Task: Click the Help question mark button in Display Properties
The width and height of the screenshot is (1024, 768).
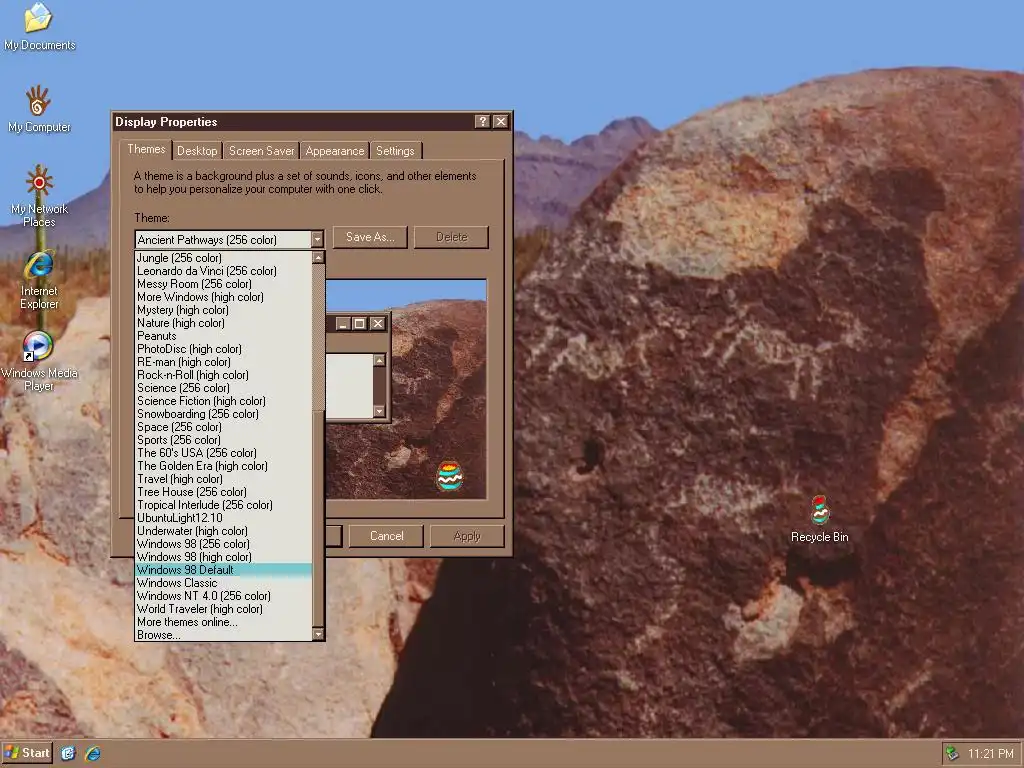Action: 482,121
